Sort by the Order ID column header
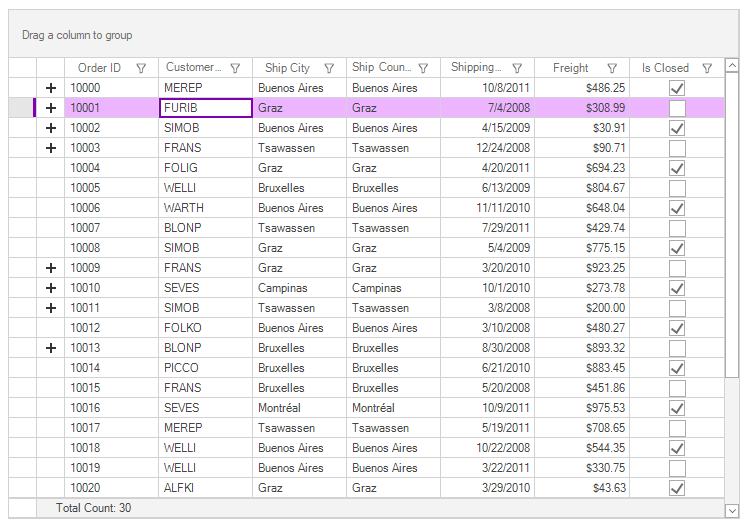The height and width of the screenshot is (526, 750). tap(99, 68)
